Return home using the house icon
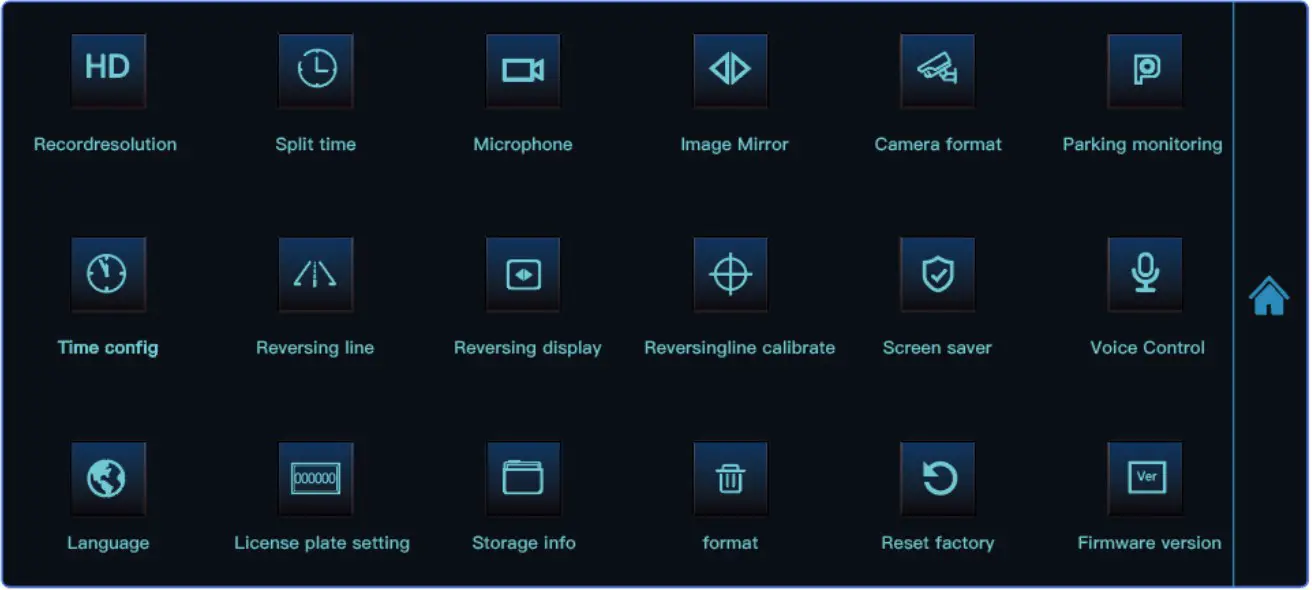The height and width of the screenshot is (590, 1312). click(1271, 296)
